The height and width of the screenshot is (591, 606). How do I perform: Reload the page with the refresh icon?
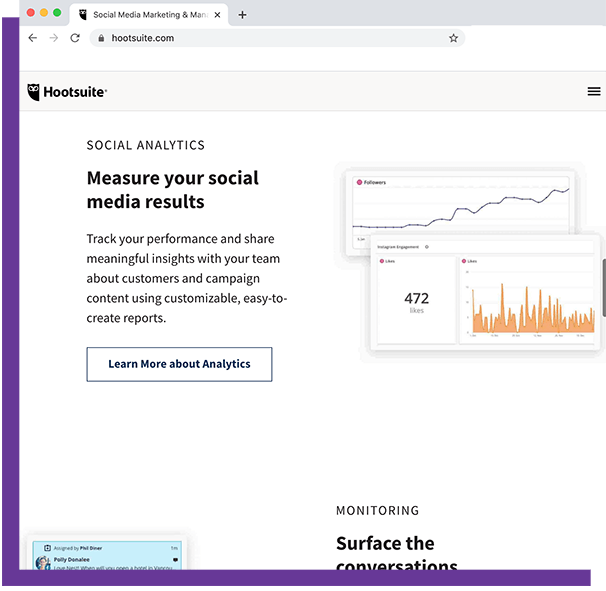pos(75,38)
